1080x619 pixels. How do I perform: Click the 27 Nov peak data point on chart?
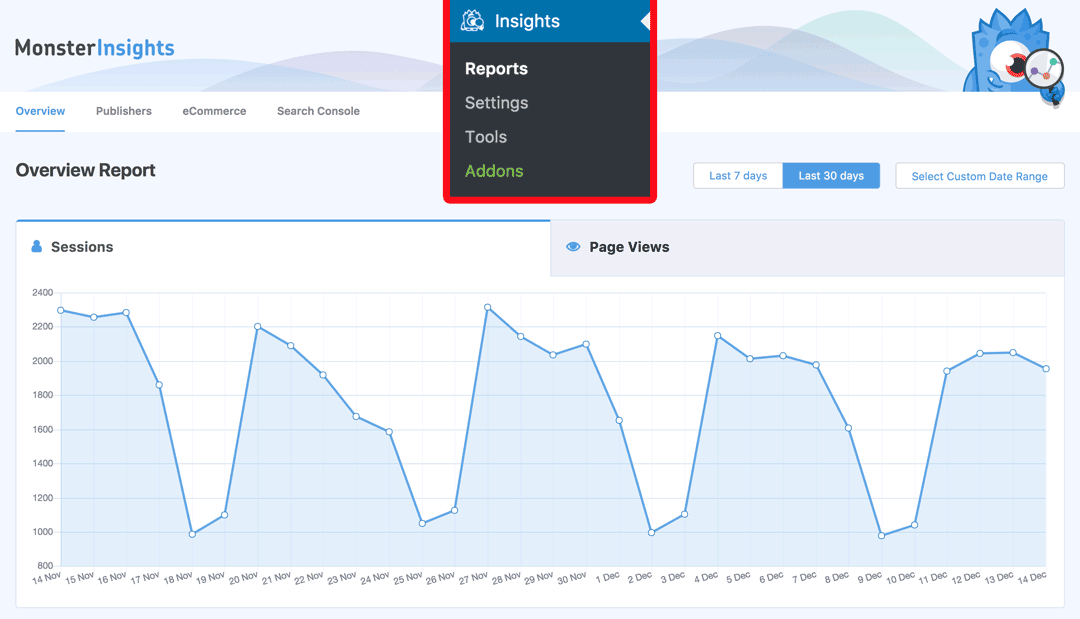(x=487, y=307)
